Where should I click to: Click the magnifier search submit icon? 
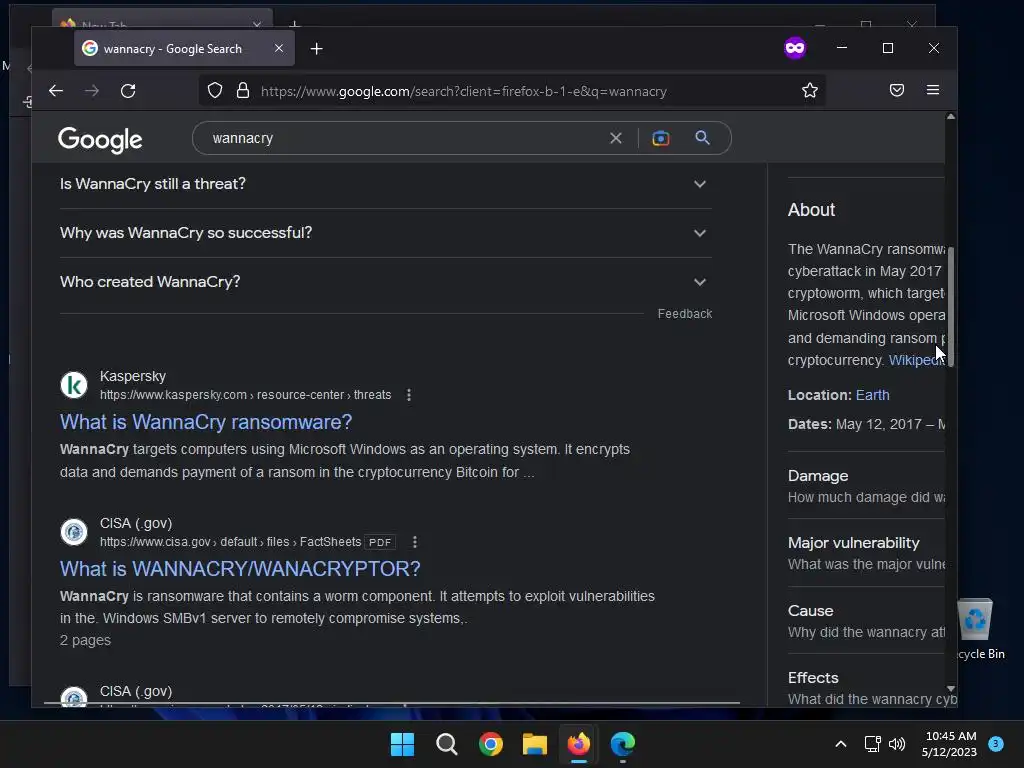click(703, 138)
